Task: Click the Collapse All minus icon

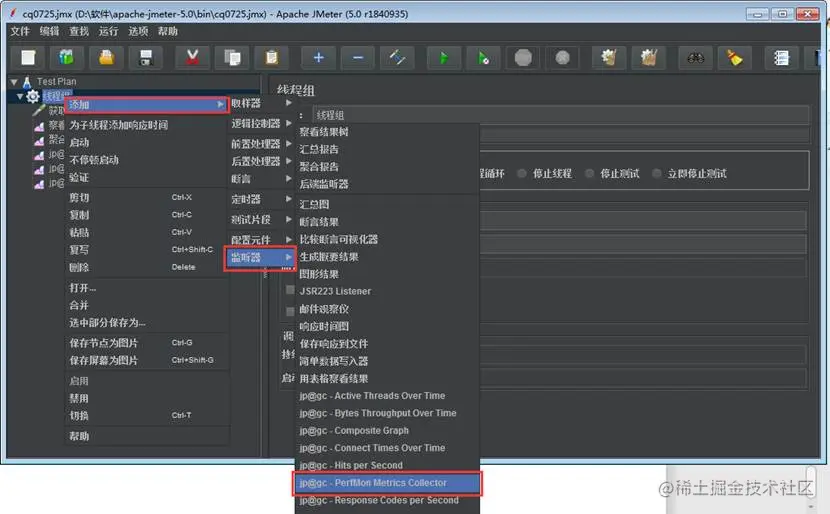Action: coord(358,57)
